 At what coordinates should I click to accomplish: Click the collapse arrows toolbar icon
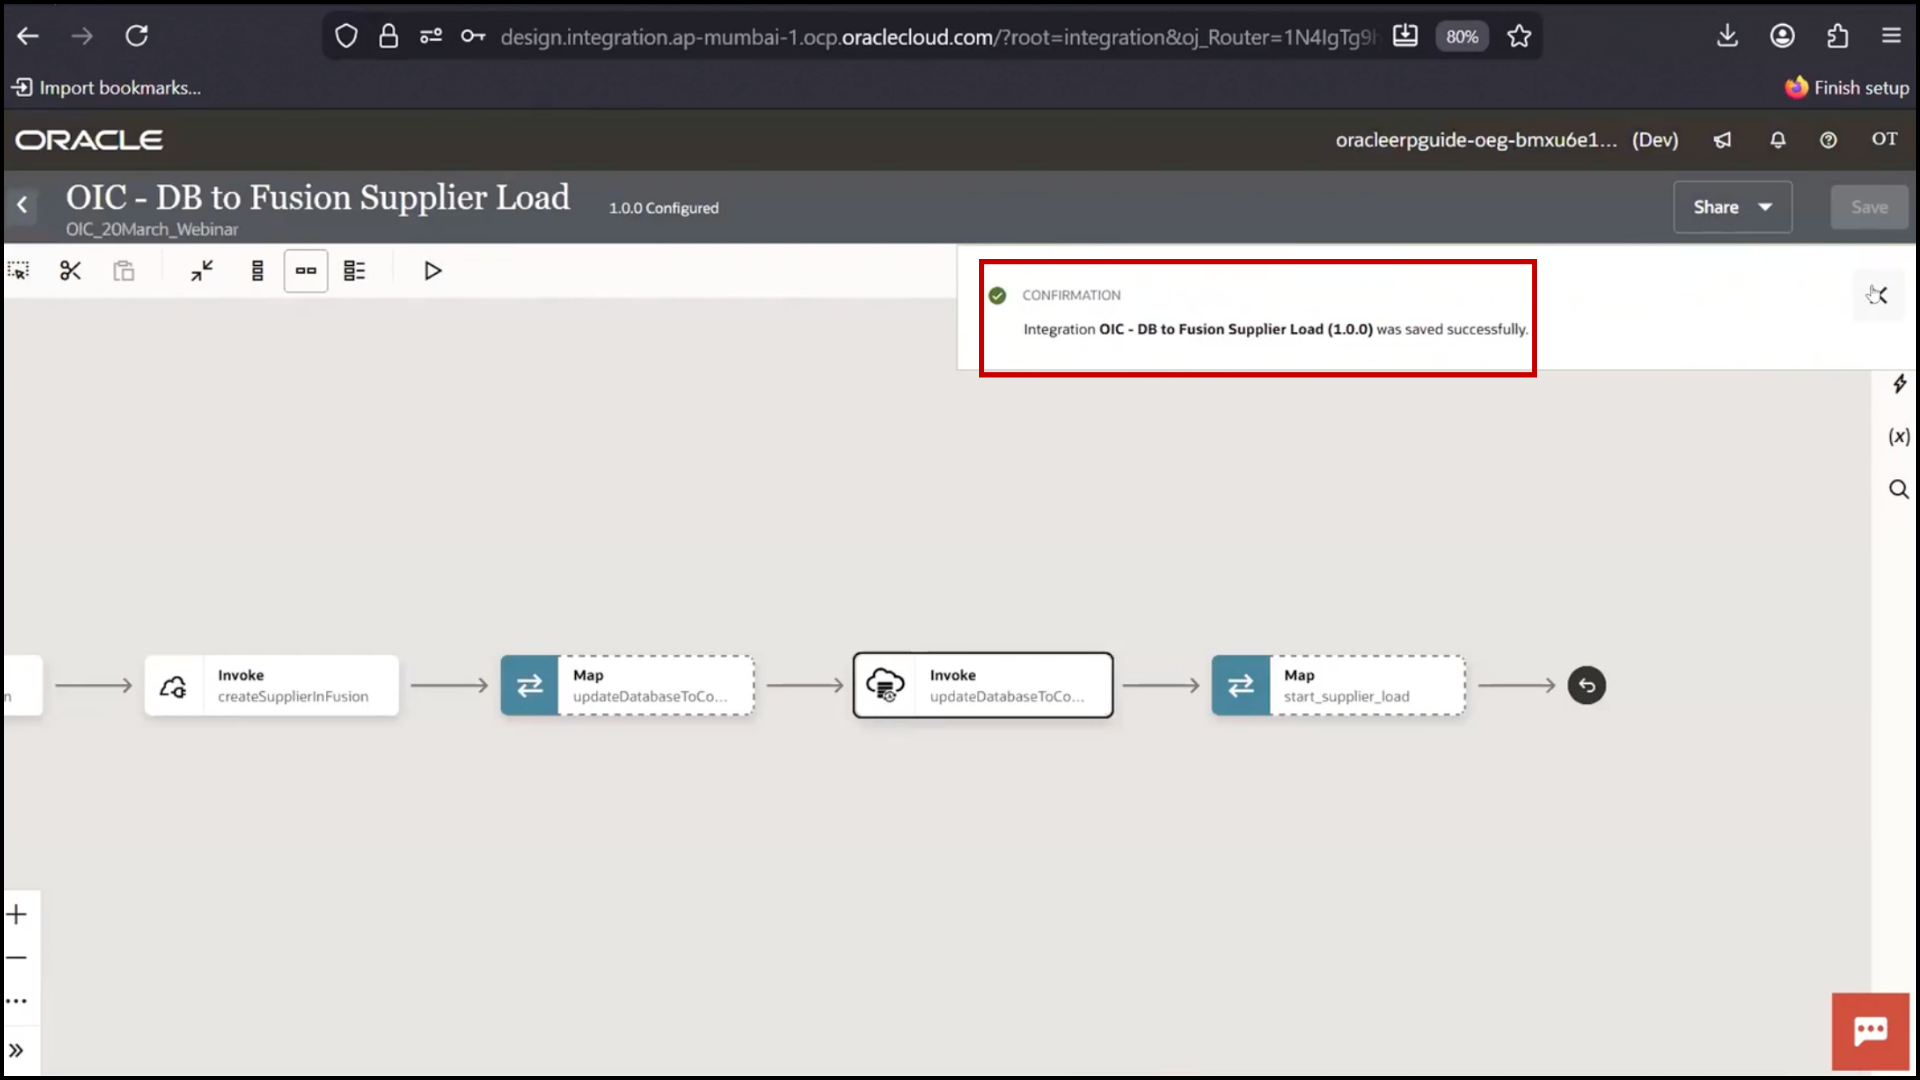tap(202, 271)
